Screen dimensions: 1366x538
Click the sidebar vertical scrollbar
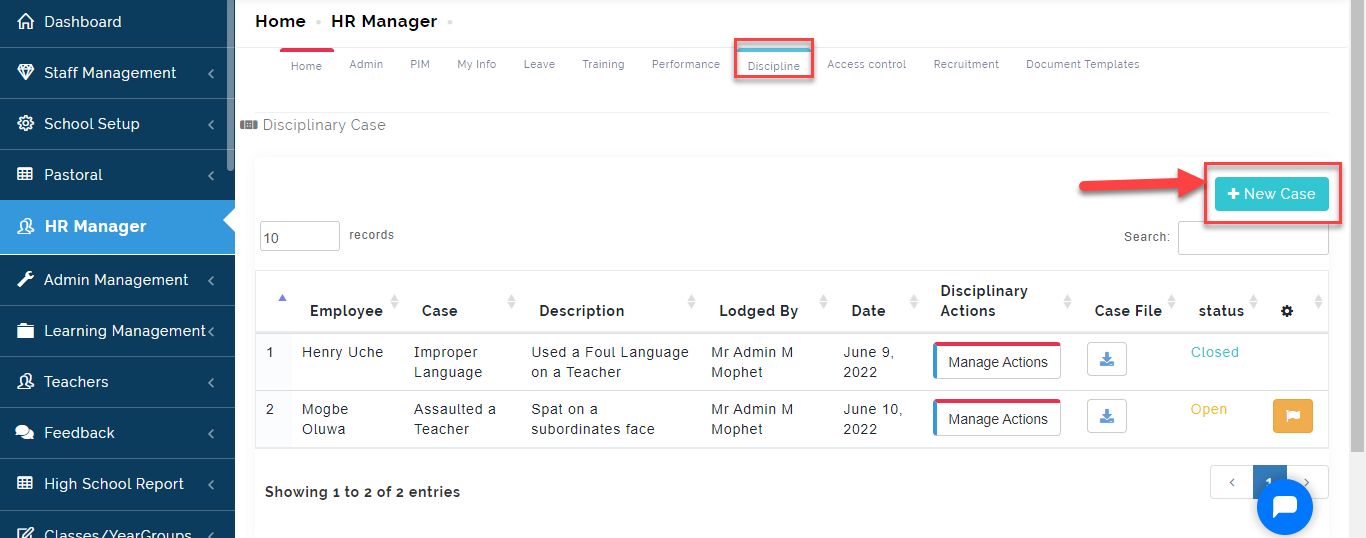(x=231, y=85)
